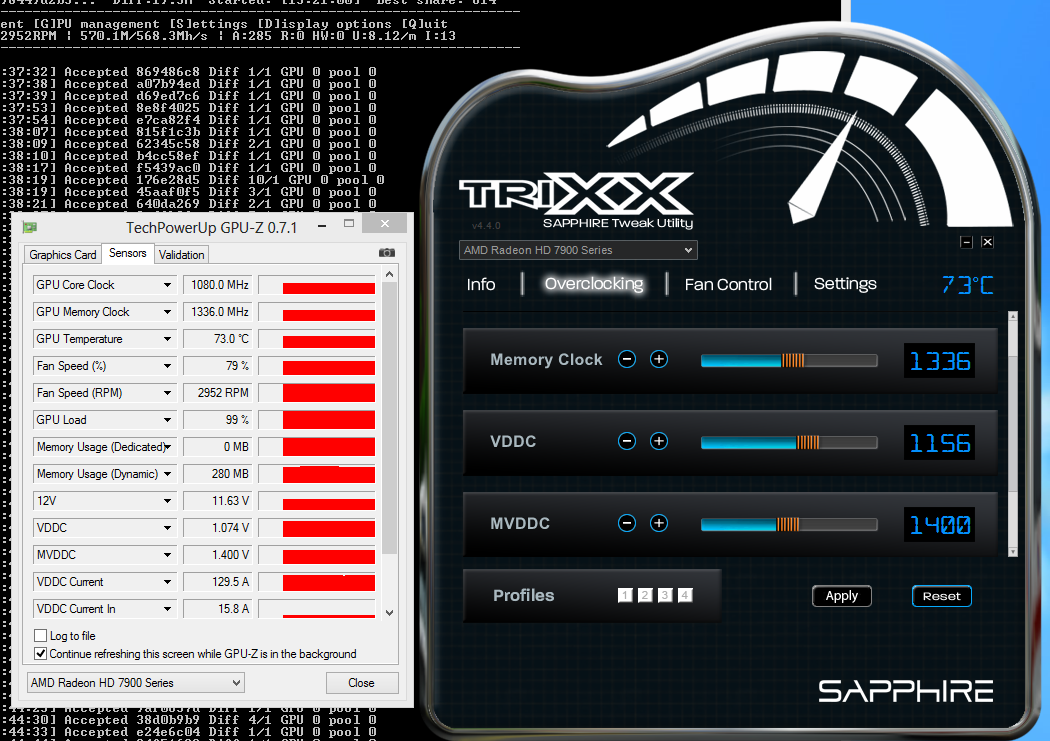
Task: Open the GPU Temperature sensor dropdown
Action: (167, 339)
